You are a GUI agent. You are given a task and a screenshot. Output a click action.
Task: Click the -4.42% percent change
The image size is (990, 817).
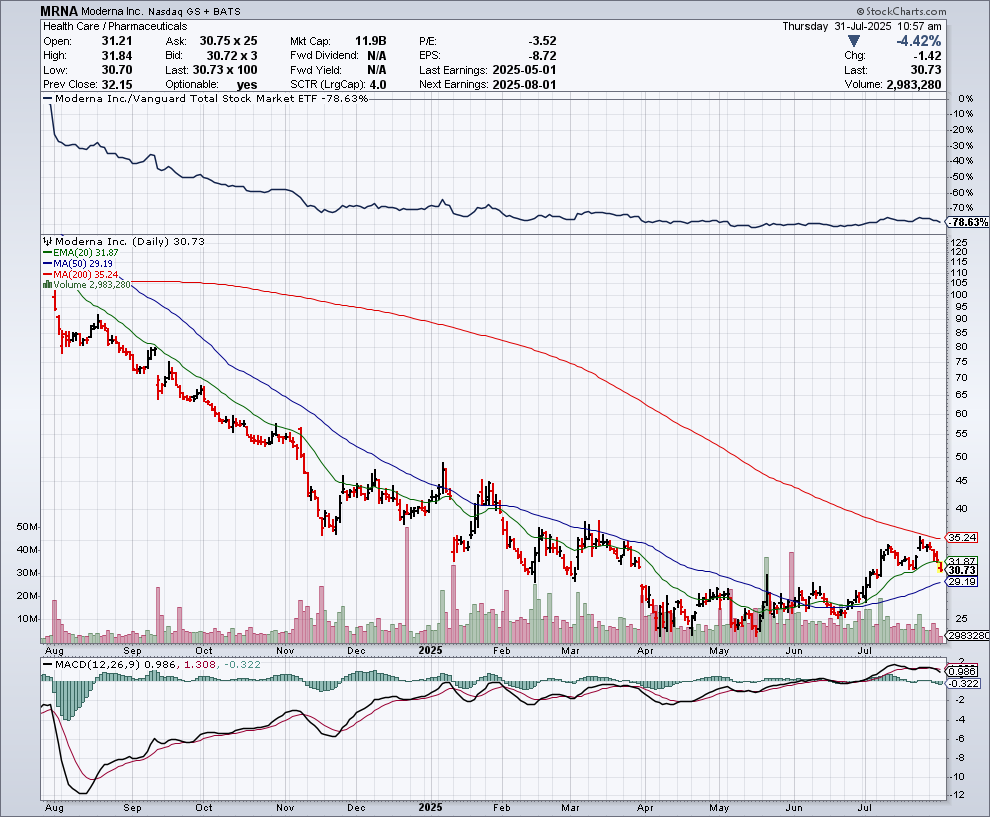(x=919, y=41)
